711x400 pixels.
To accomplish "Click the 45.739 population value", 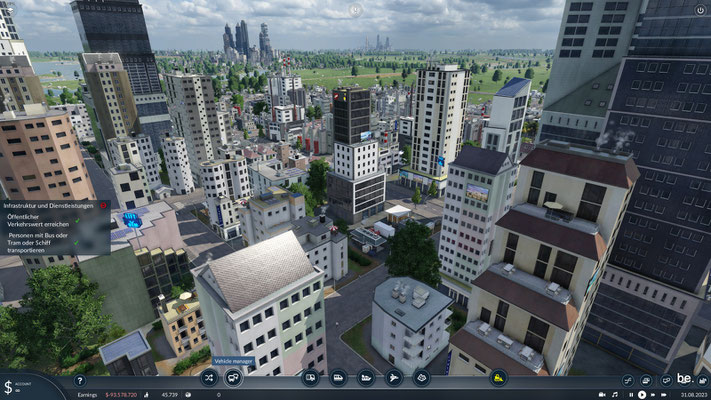I will pos(170,395).
